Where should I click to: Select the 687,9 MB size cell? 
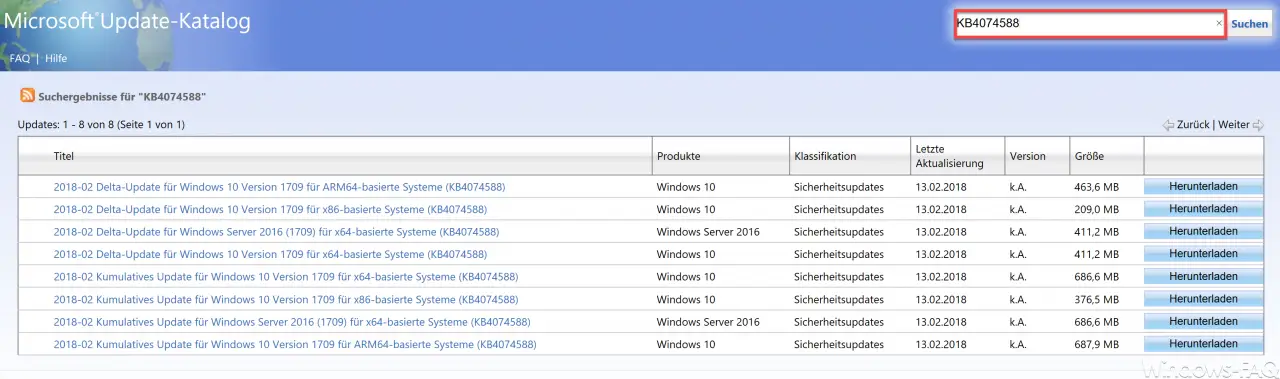(x=1096, y=344)
